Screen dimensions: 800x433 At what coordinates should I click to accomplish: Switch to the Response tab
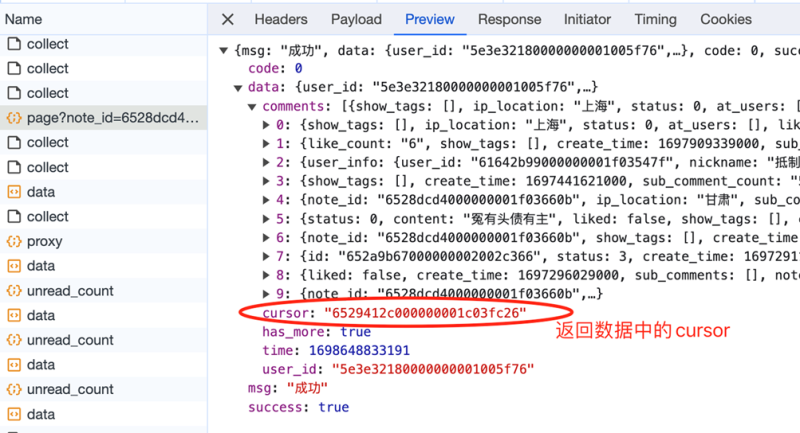coord(509,19)
